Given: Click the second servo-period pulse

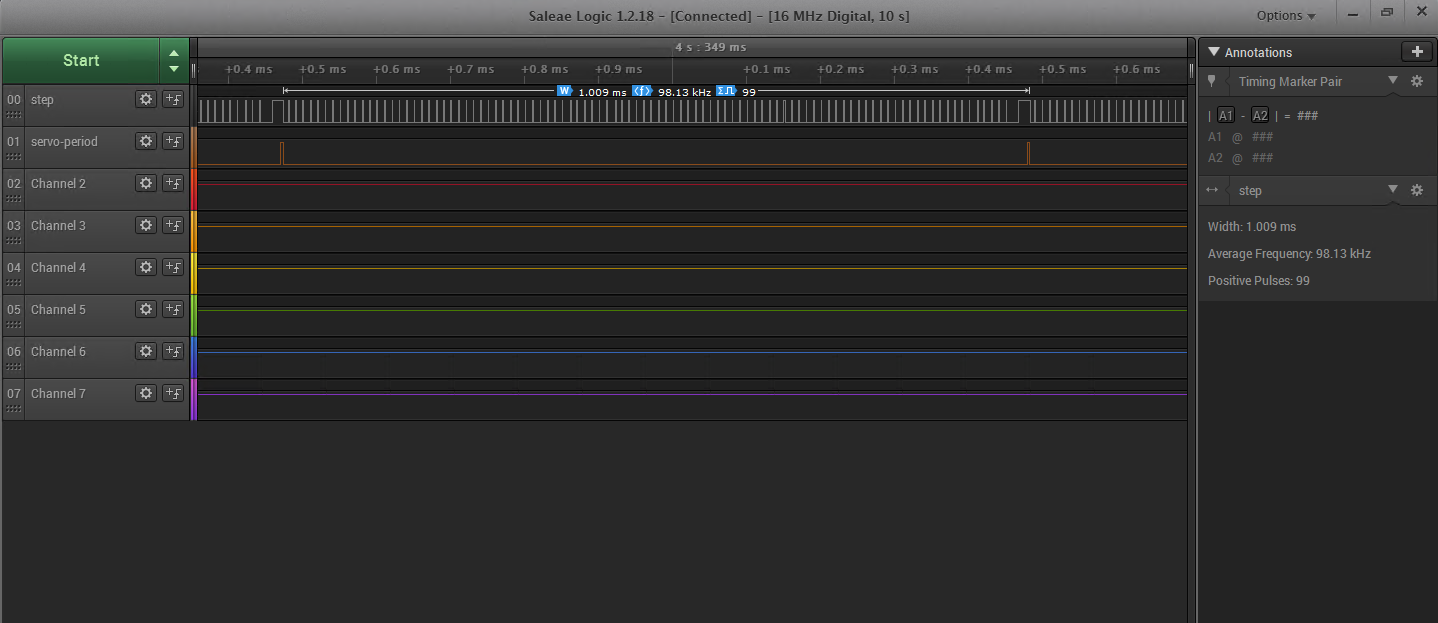Looking at the screenshot, I should [1028, 153].
